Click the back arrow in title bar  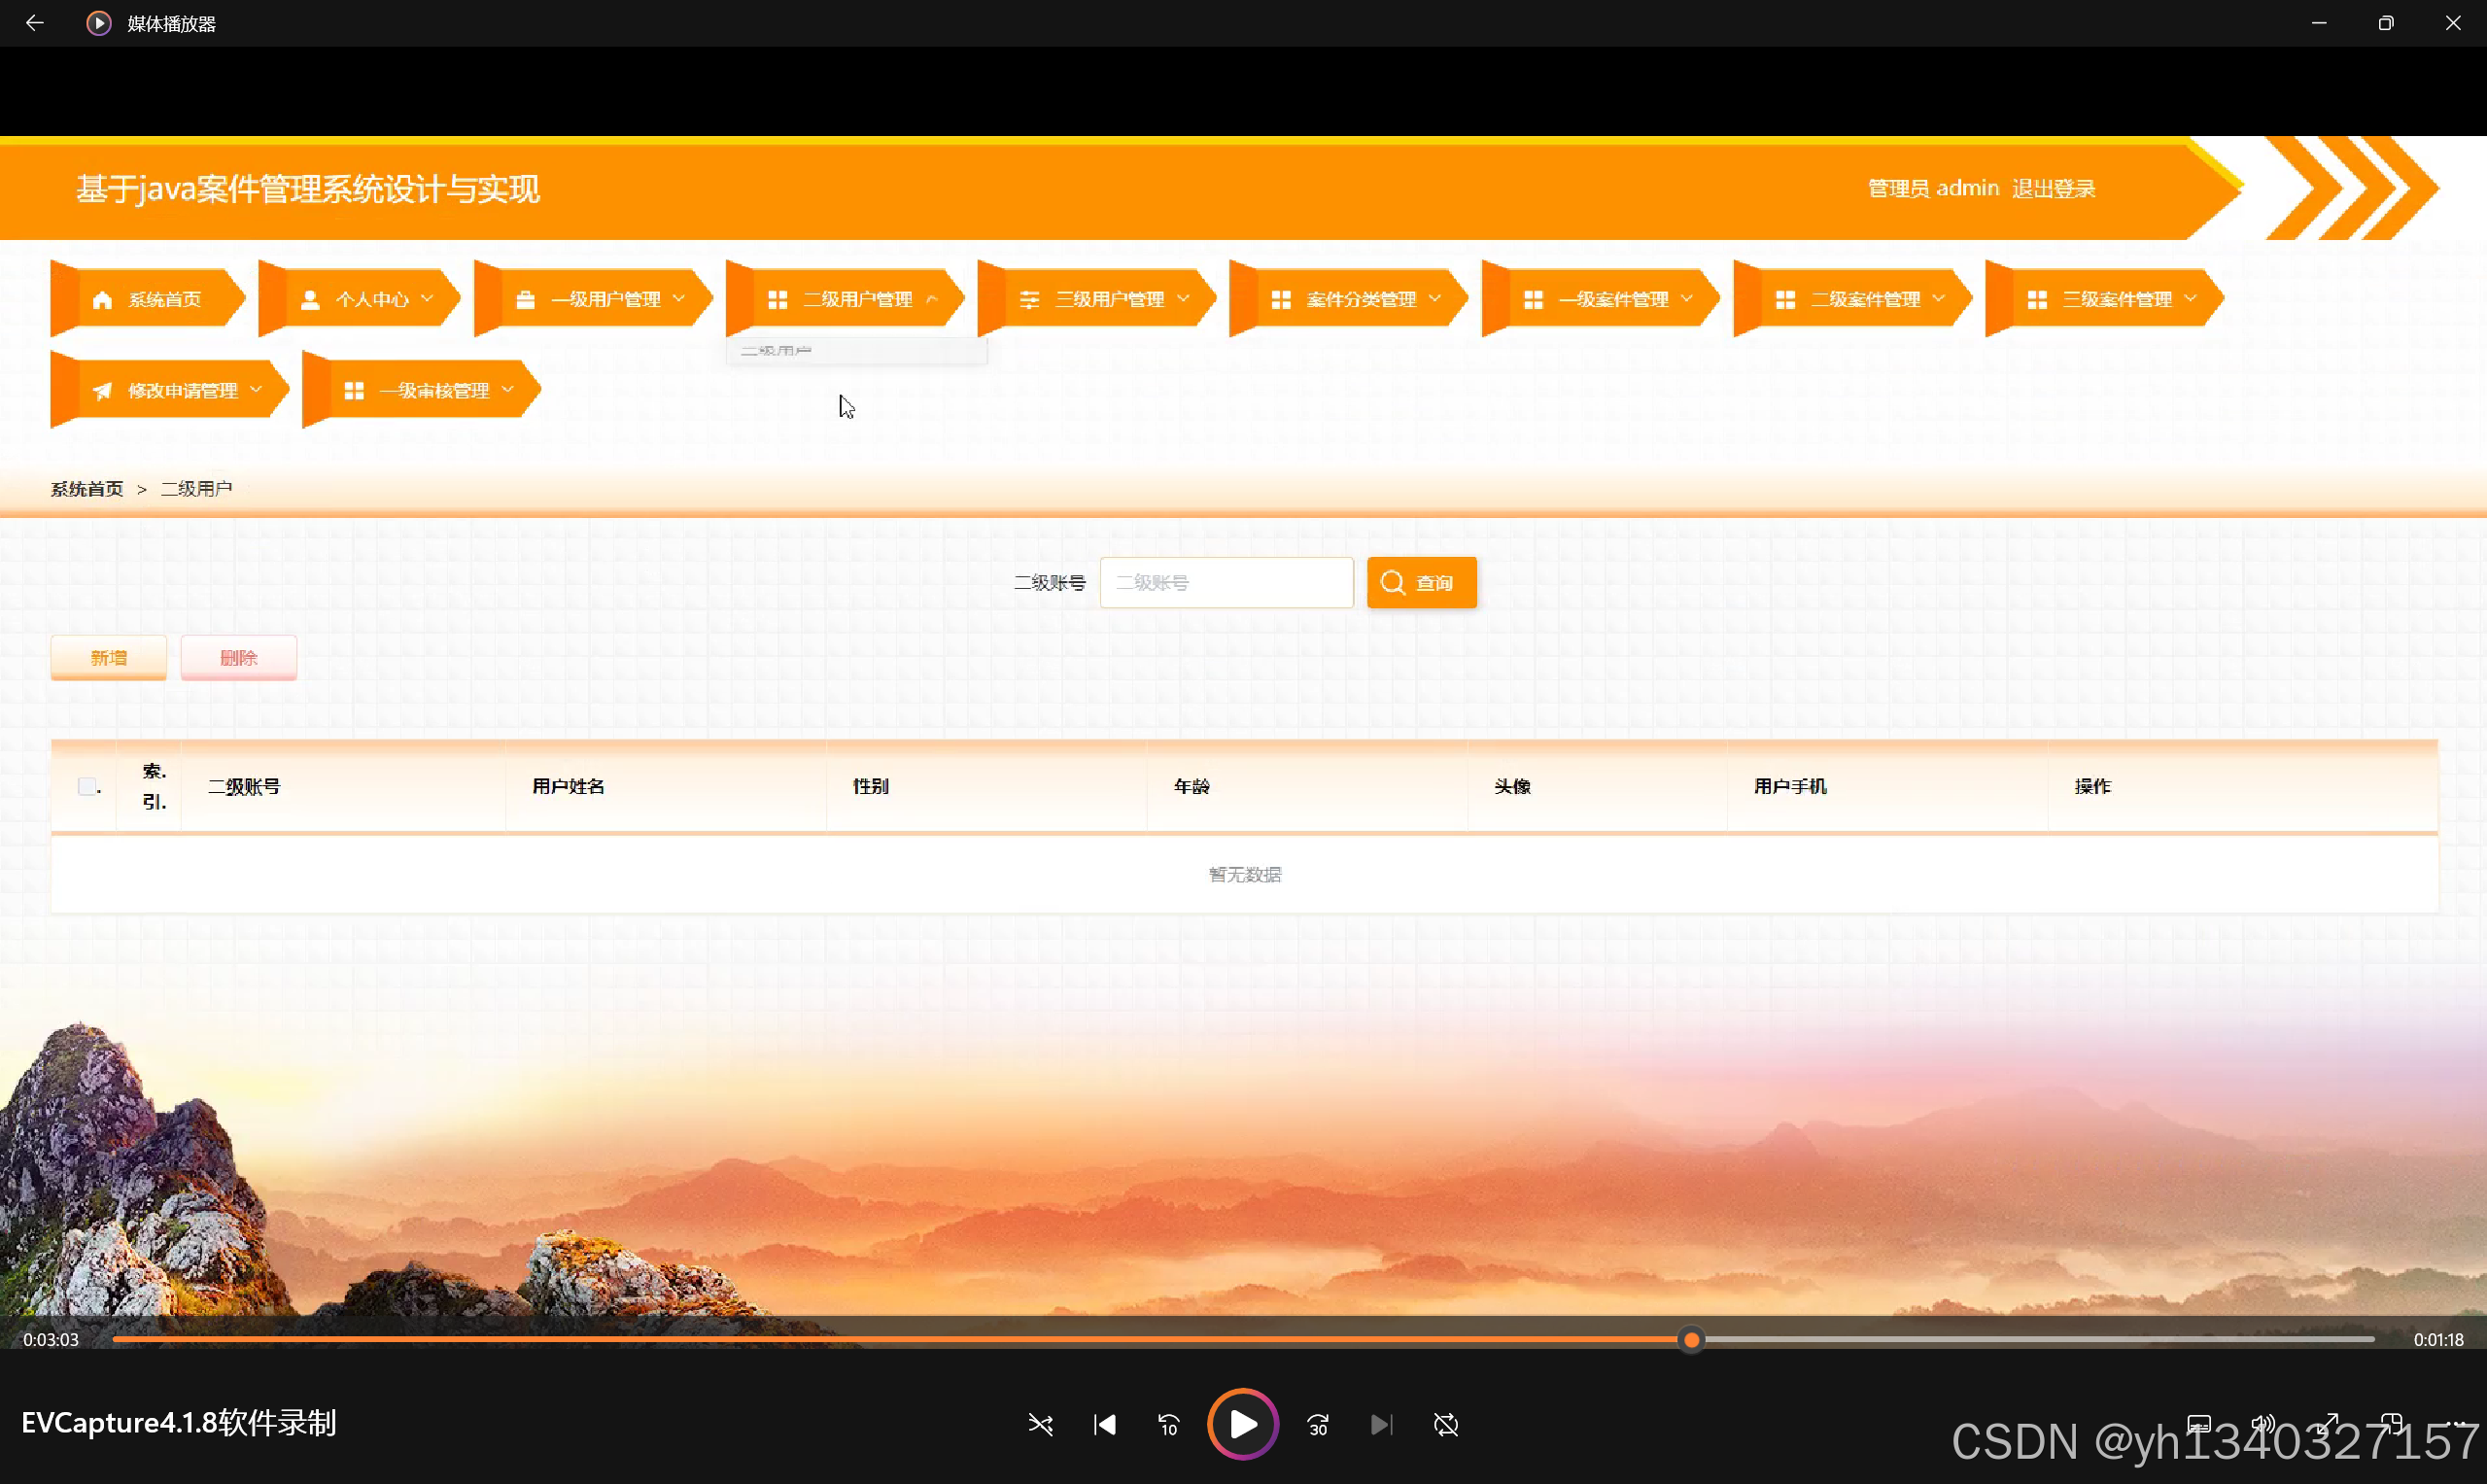pos(34,23)
